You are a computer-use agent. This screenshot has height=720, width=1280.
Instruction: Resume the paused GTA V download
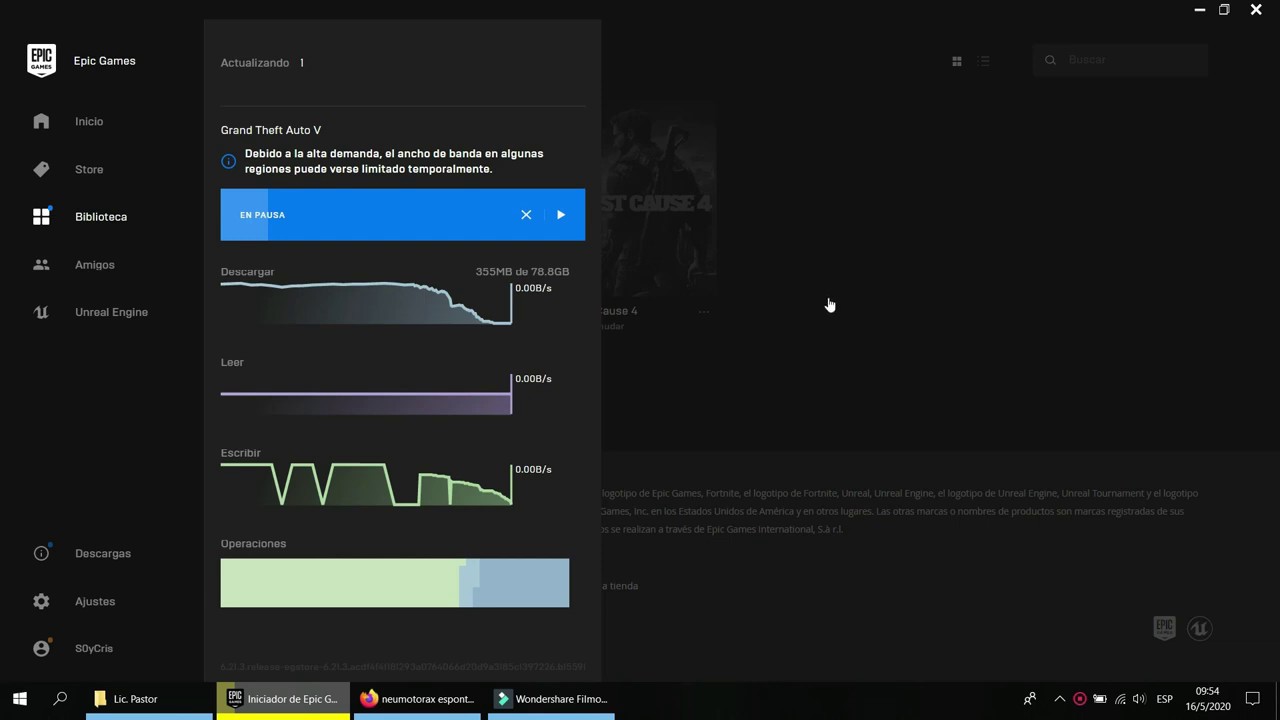click(x=561, y=215)
